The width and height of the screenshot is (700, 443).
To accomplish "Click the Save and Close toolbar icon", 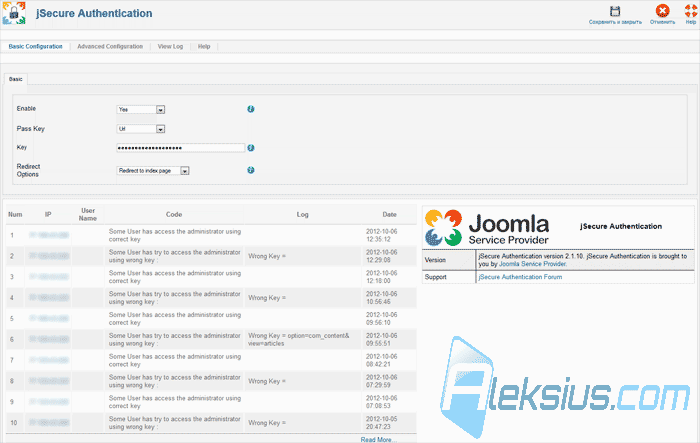I will click(615, 11).
